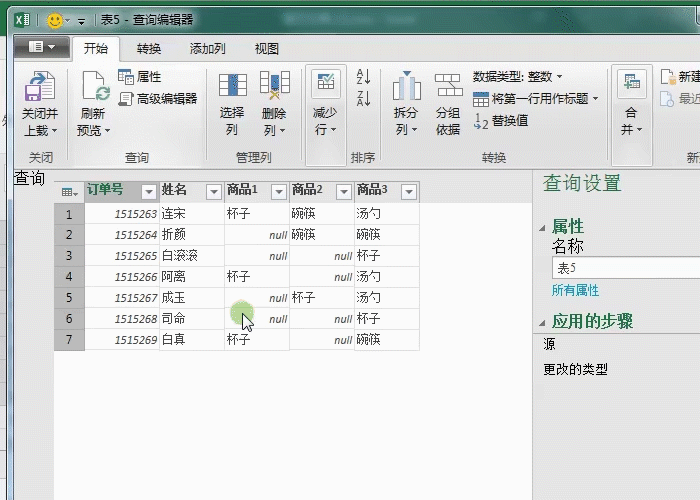Click the 选择列 (Choose Columns) icon
The height and width of the screenshot is (500, 700).
(x=232, y=88)
